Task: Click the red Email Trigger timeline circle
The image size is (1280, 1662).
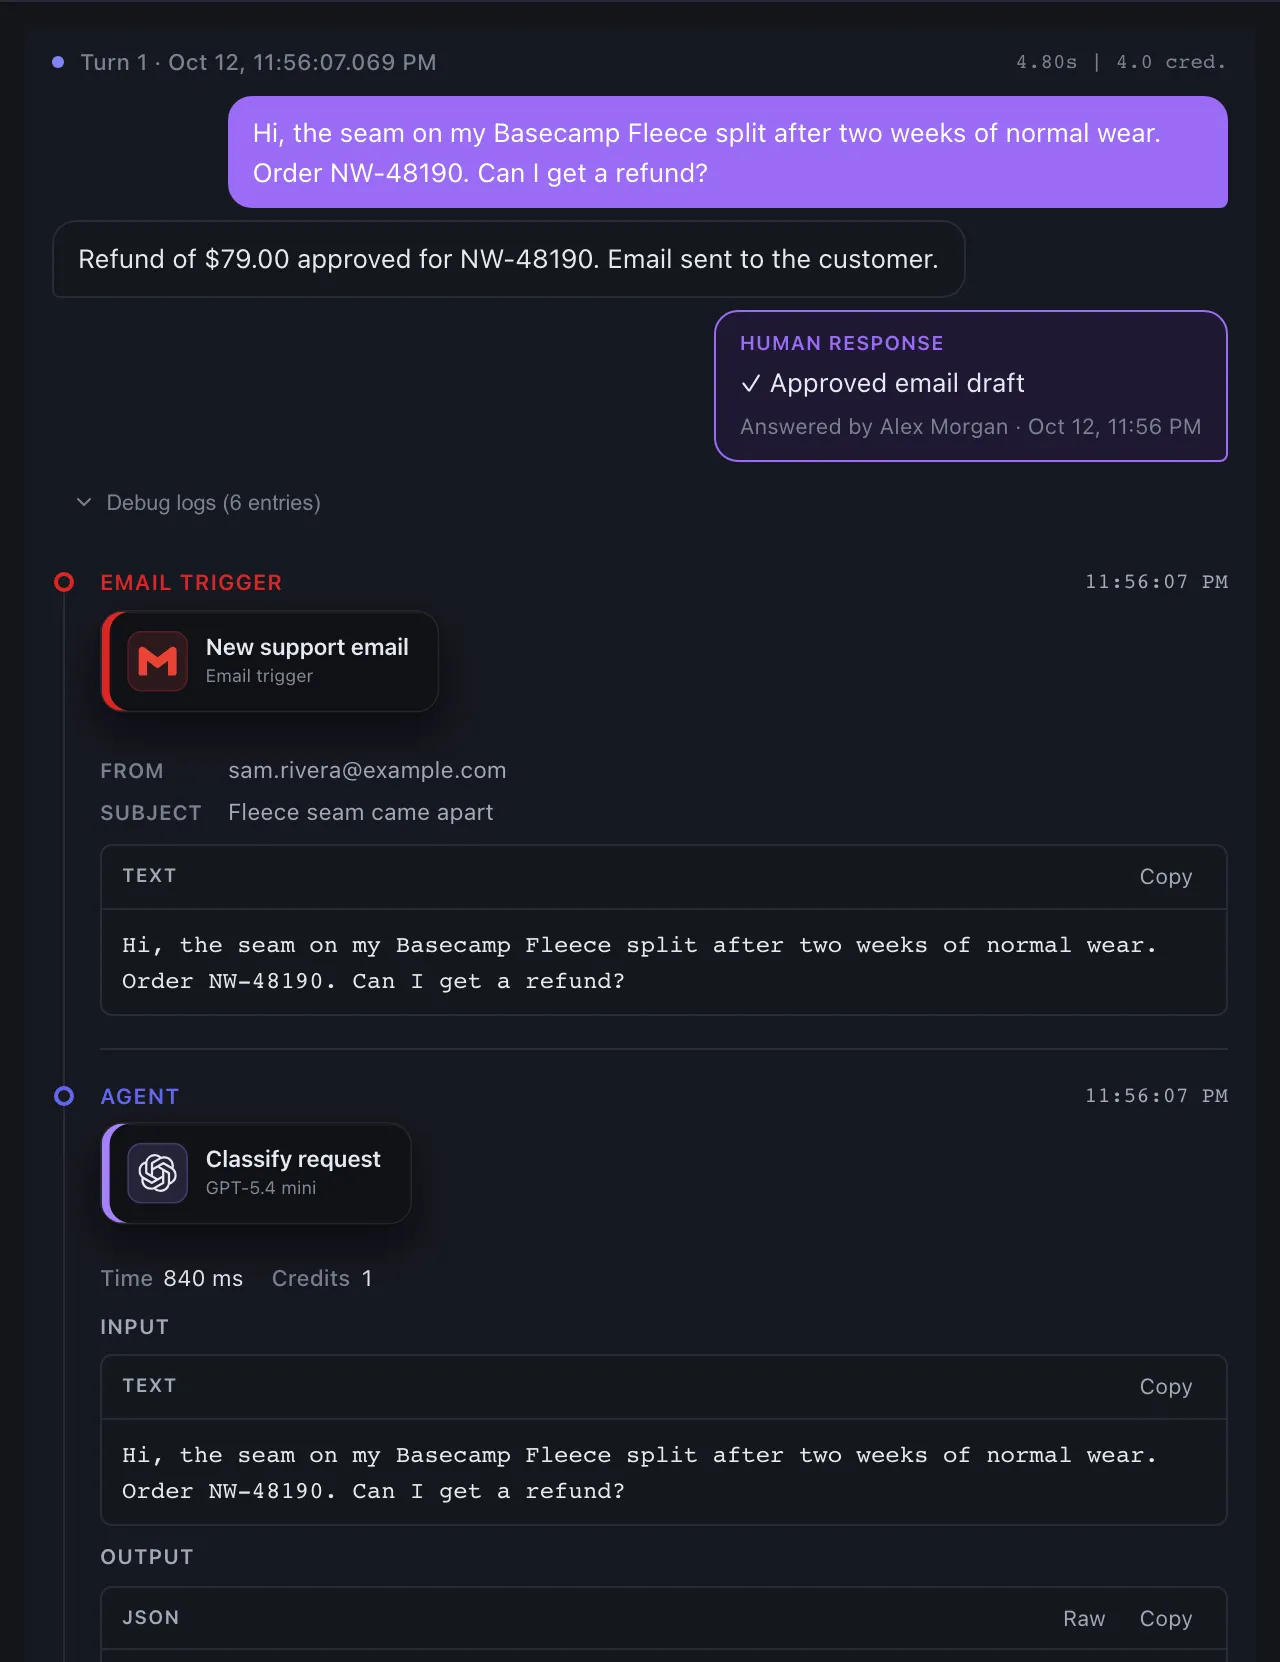Action: (x=64, y=582)
